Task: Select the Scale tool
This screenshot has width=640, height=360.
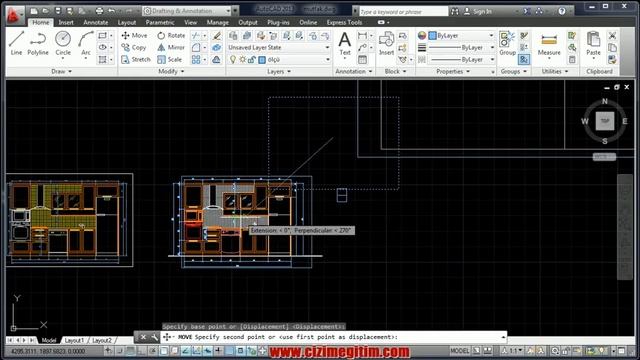Action: [169, 60]
